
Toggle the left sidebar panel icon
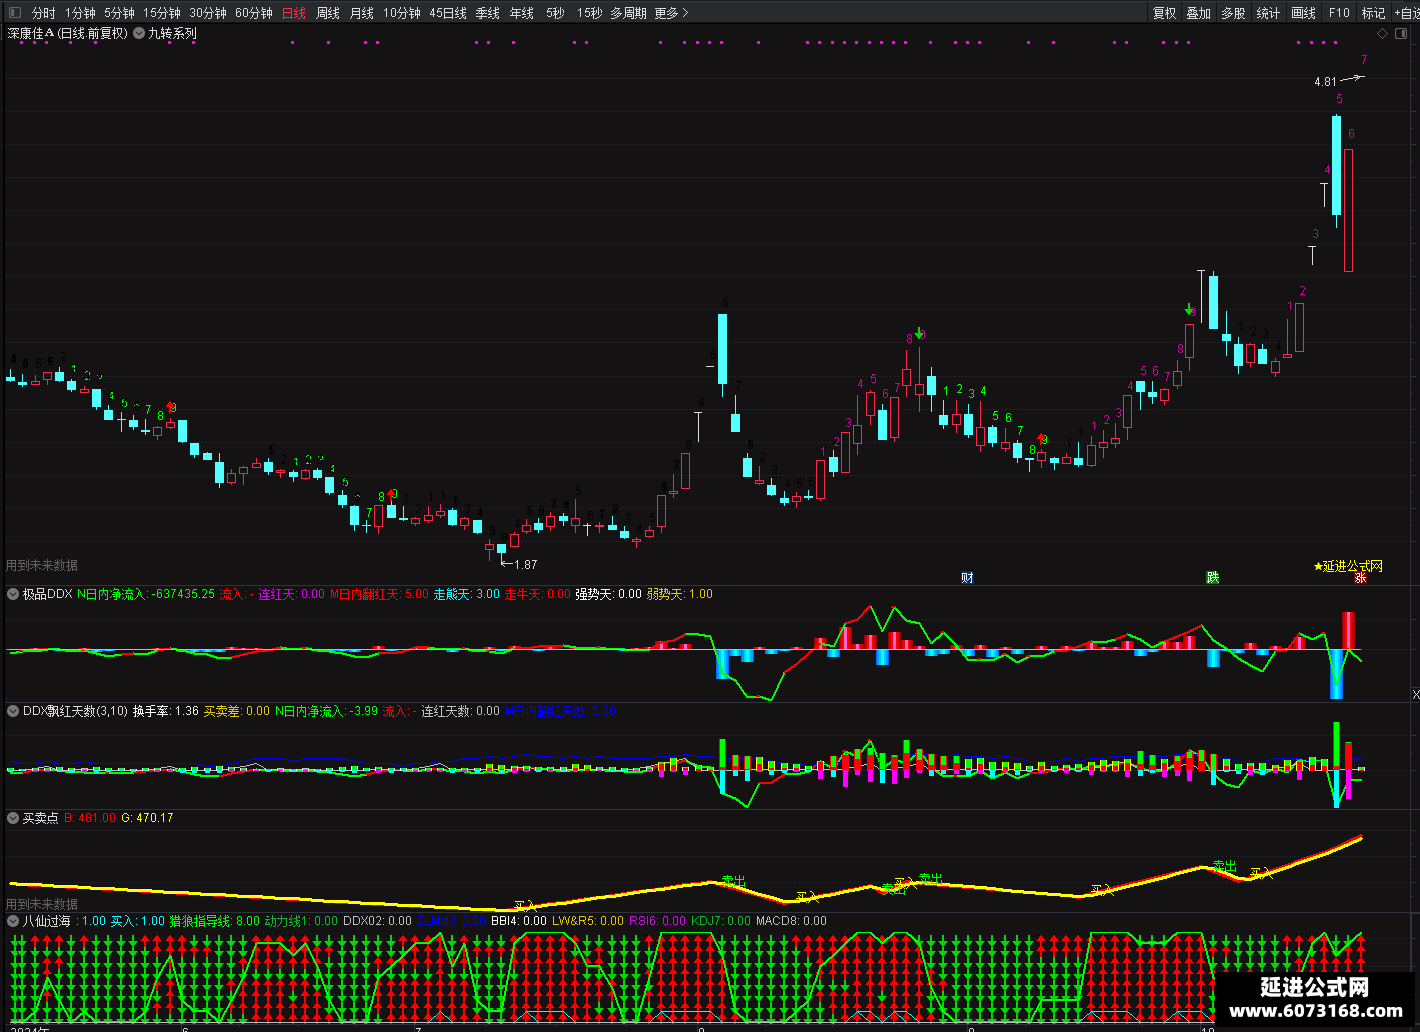click(14, 13)
